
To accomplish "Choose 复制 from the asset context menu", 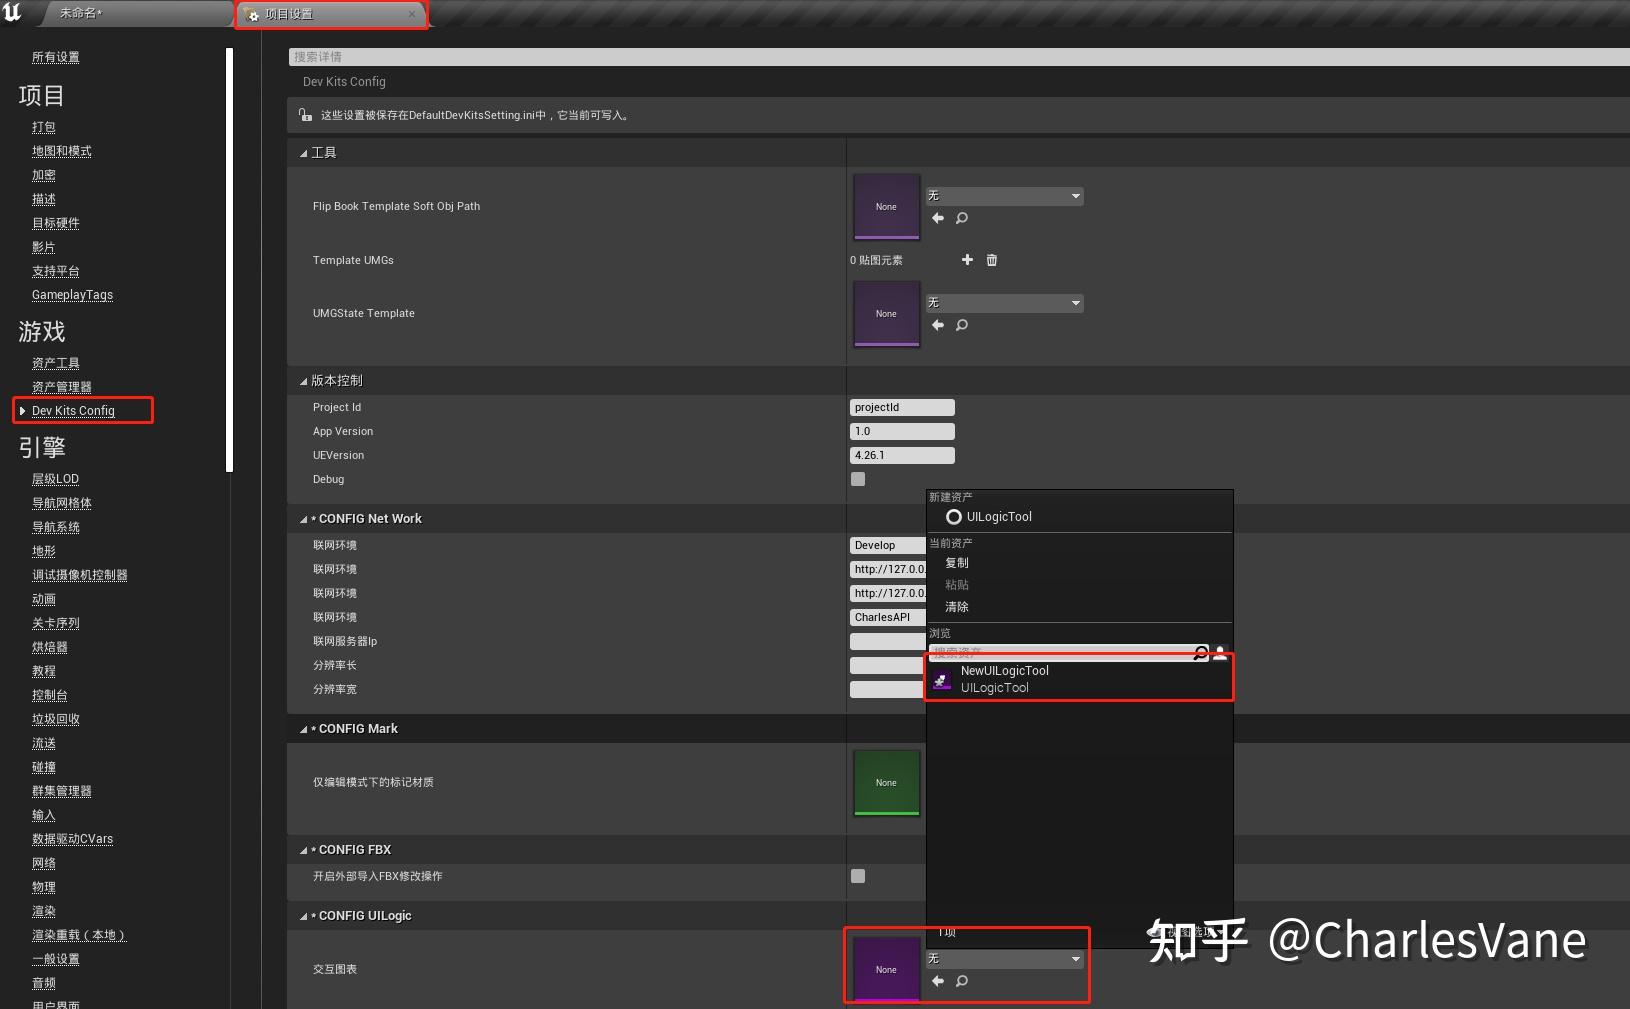I will [956, 563].
